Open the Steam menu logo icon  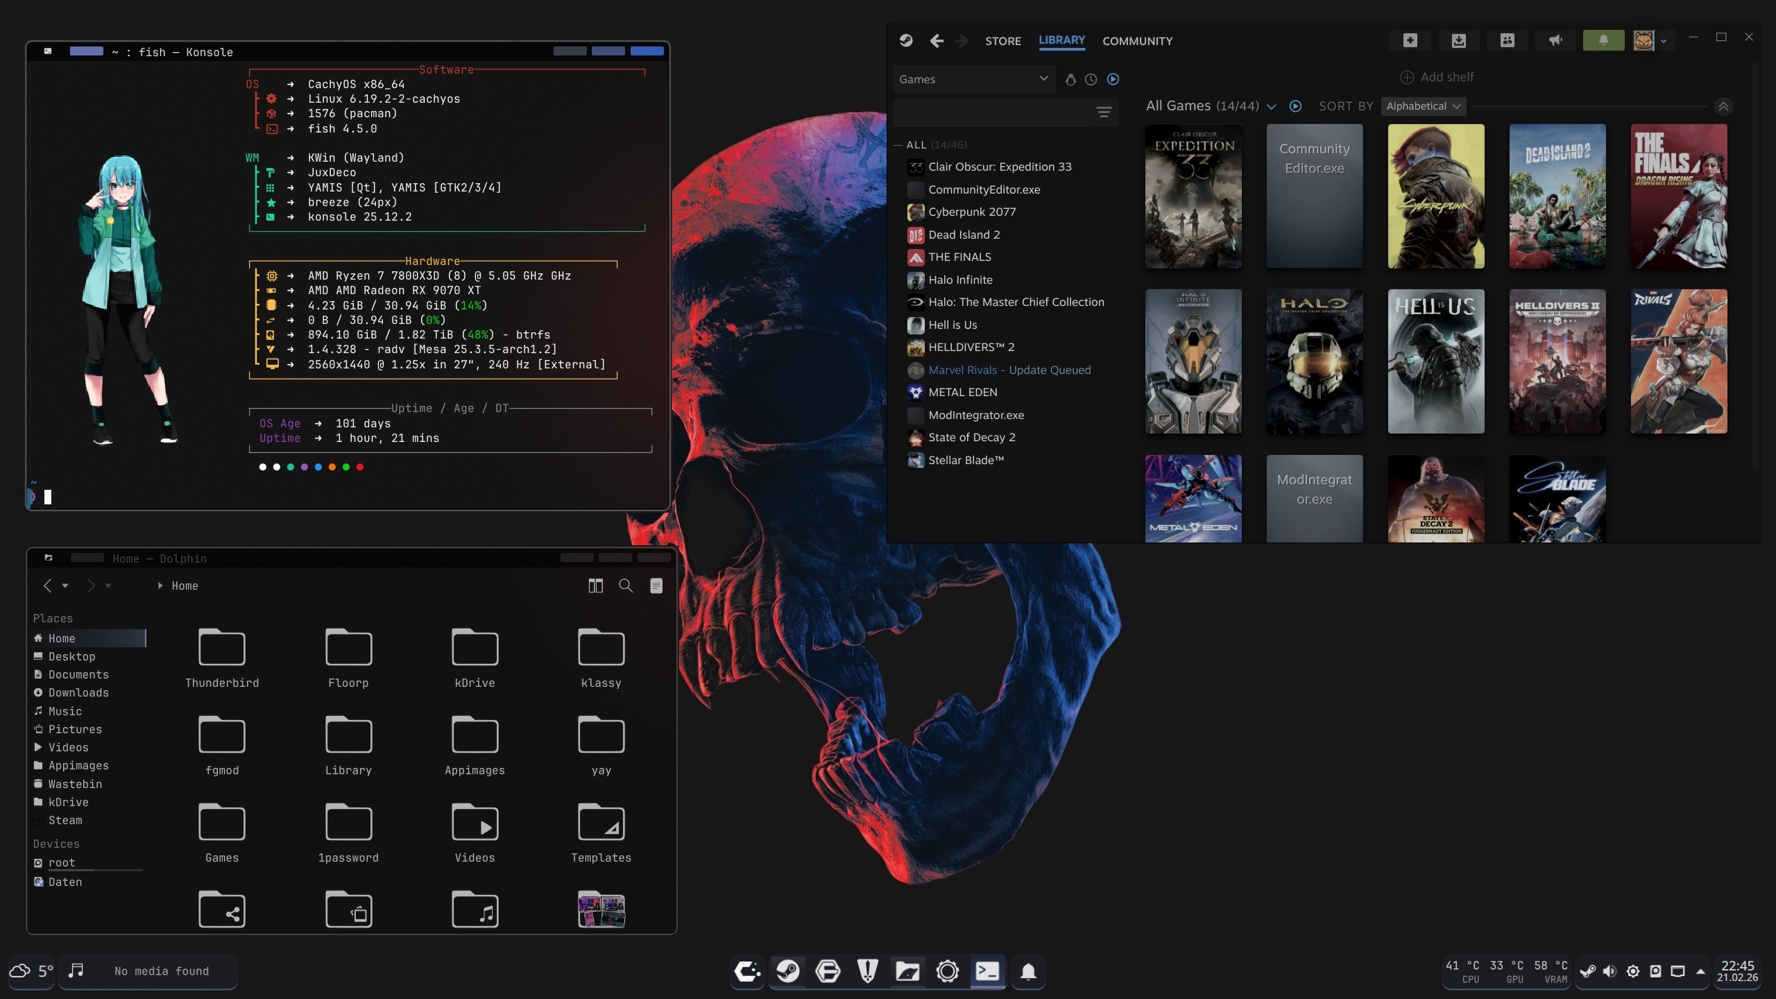click(906, 41)
